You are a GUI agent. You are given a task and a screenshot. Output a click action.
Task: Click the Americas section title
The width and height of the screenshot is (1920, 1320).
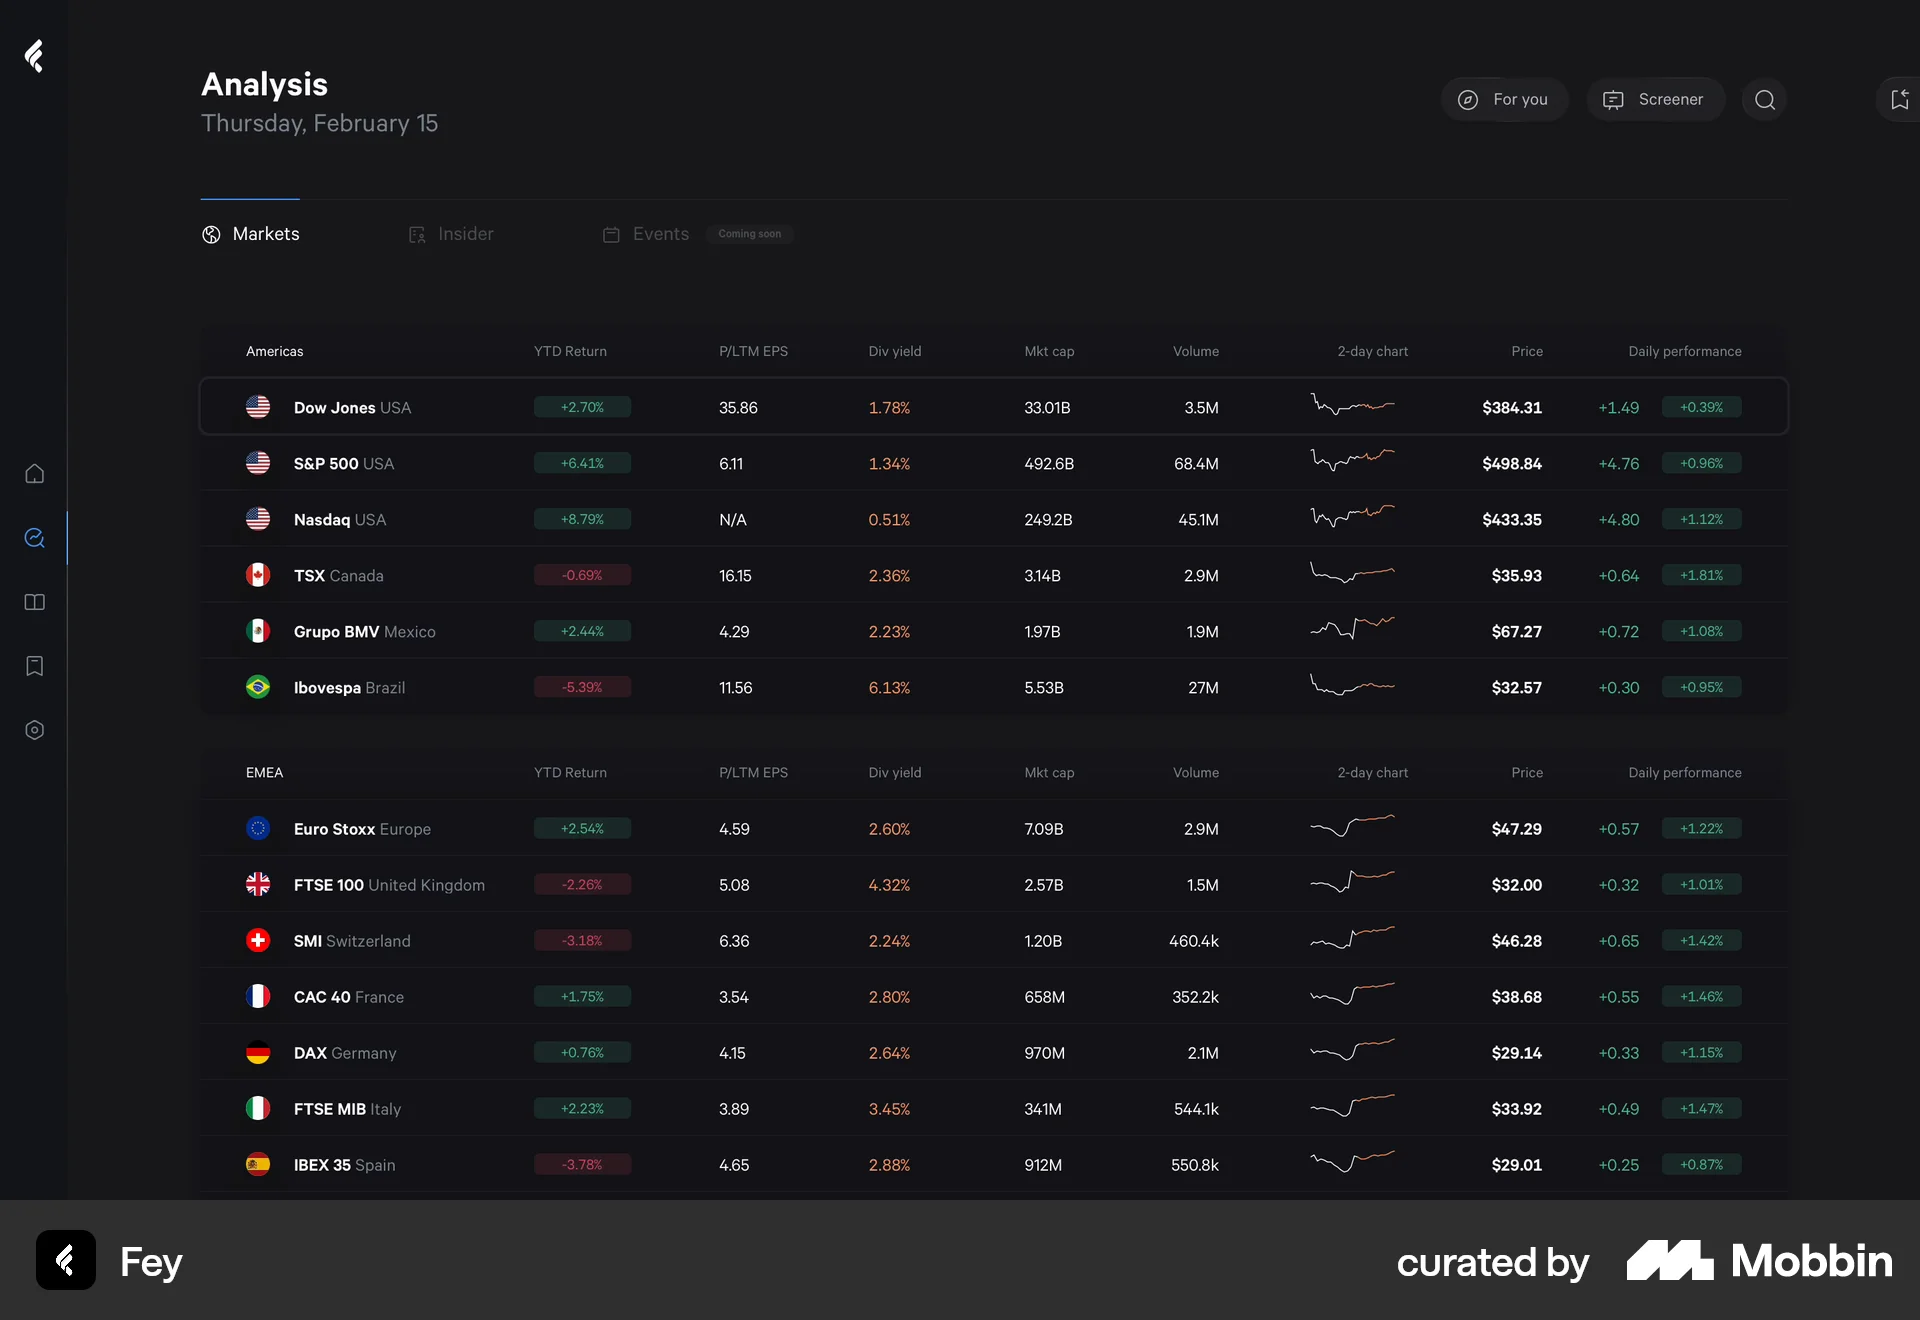(274, 351)
